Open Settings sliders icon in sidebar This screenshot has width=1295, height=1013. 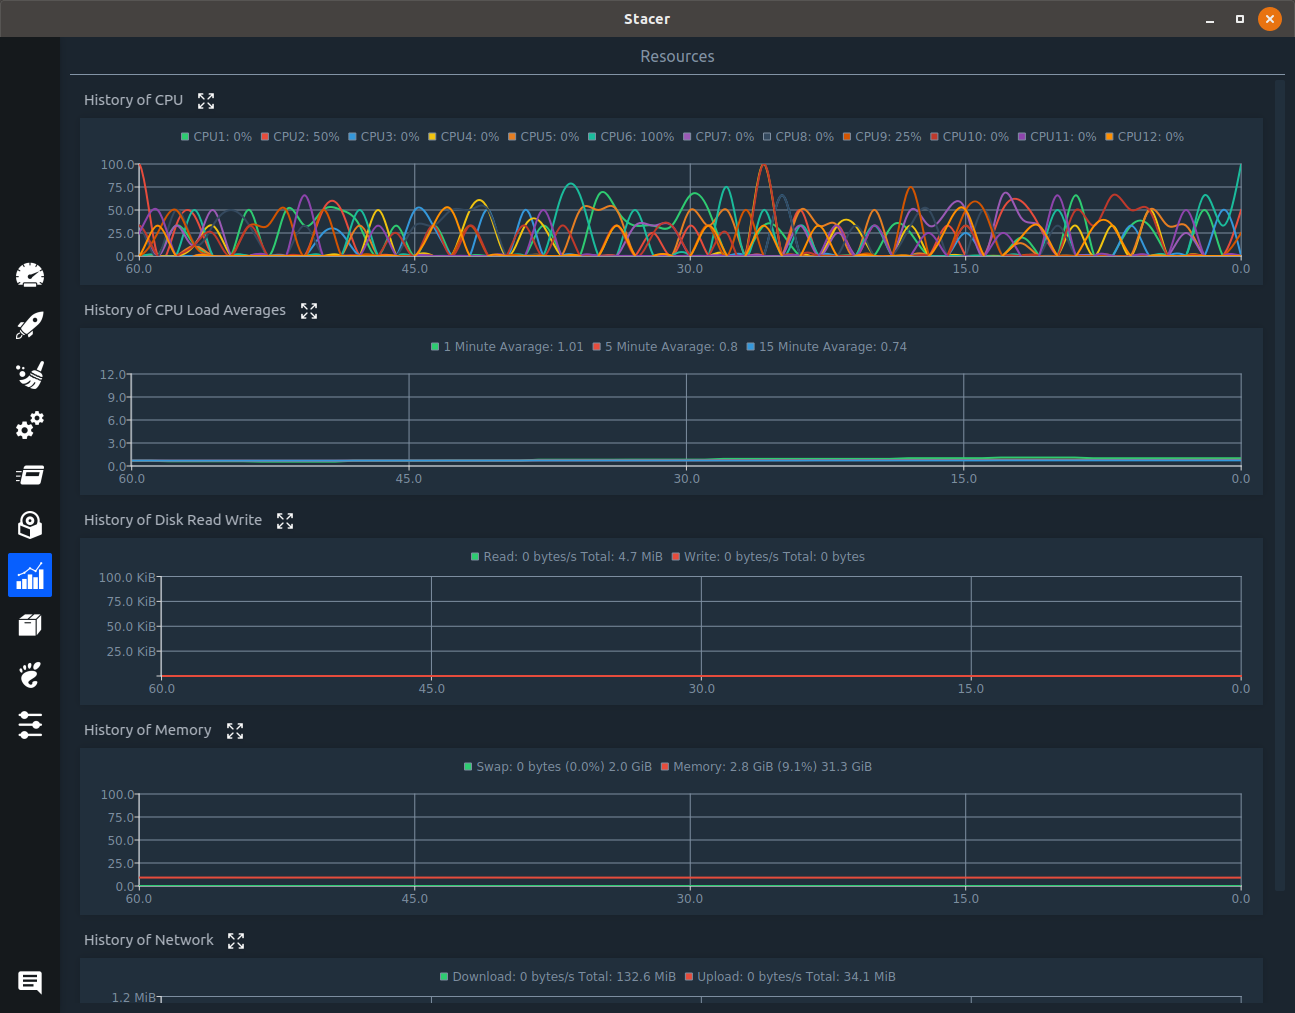click(x=30, y=725)
